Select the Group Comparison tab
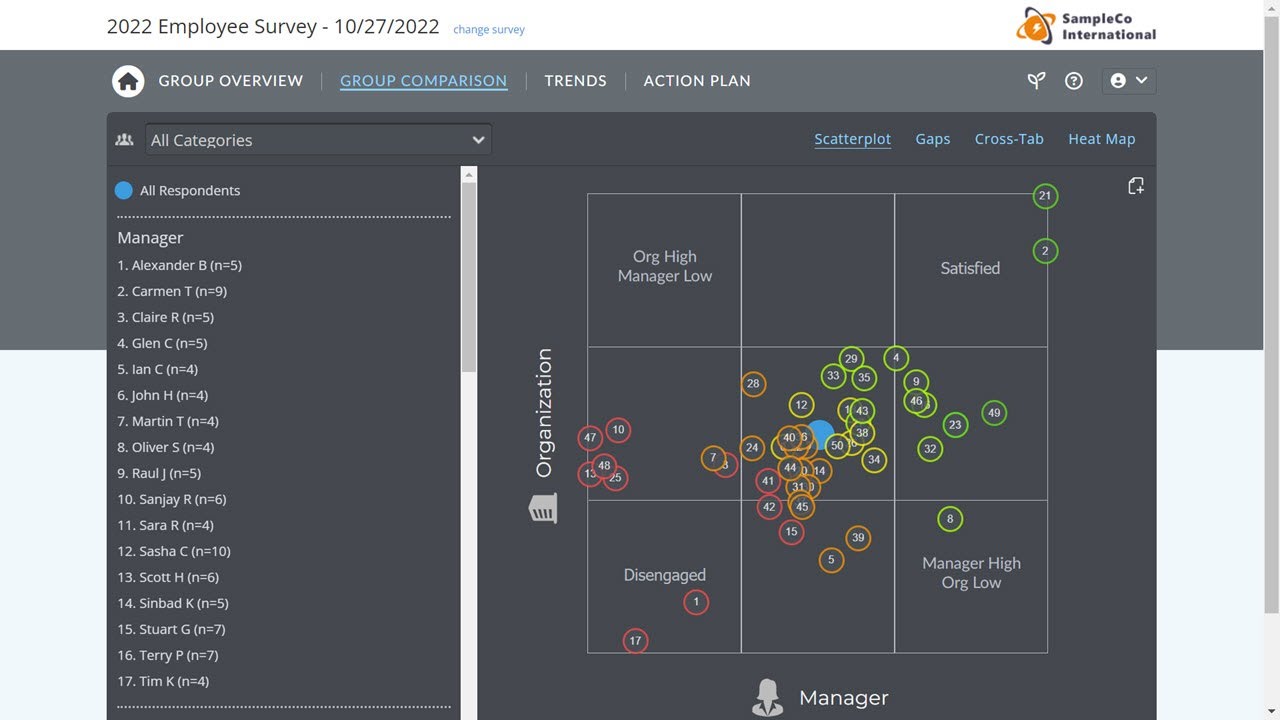The height and width of the screenshot is (720, 1280). tap(424, 81)
